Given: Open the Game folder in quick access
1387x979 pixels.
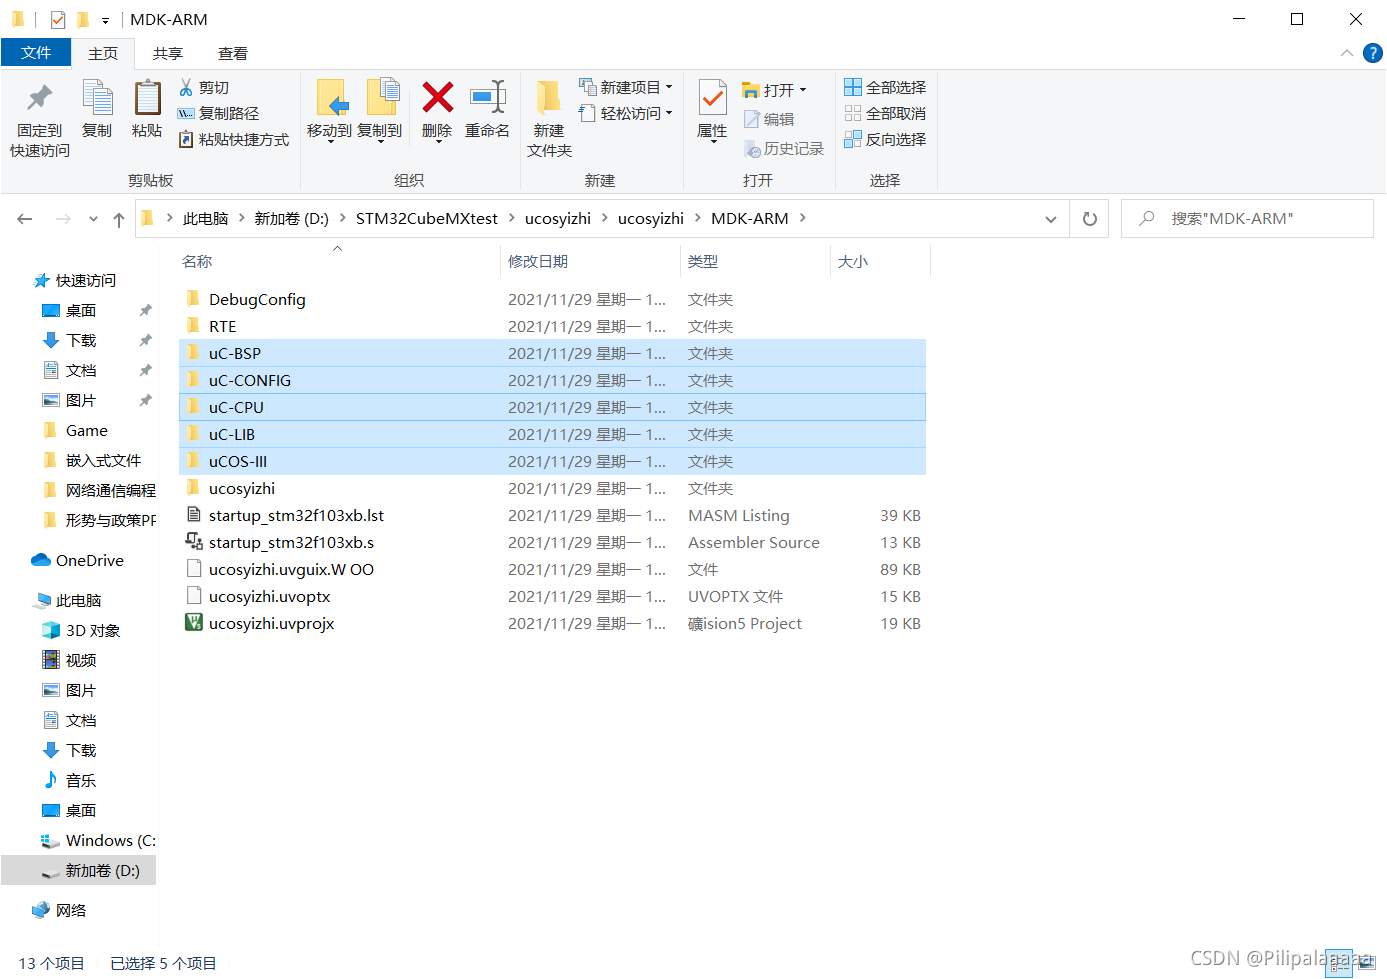Looking at the screenshot, I should [x=86, y=430].
